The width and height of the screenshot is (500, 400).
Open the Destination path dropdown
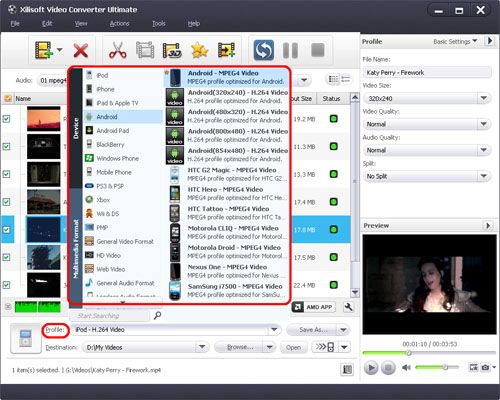(202, 347)
